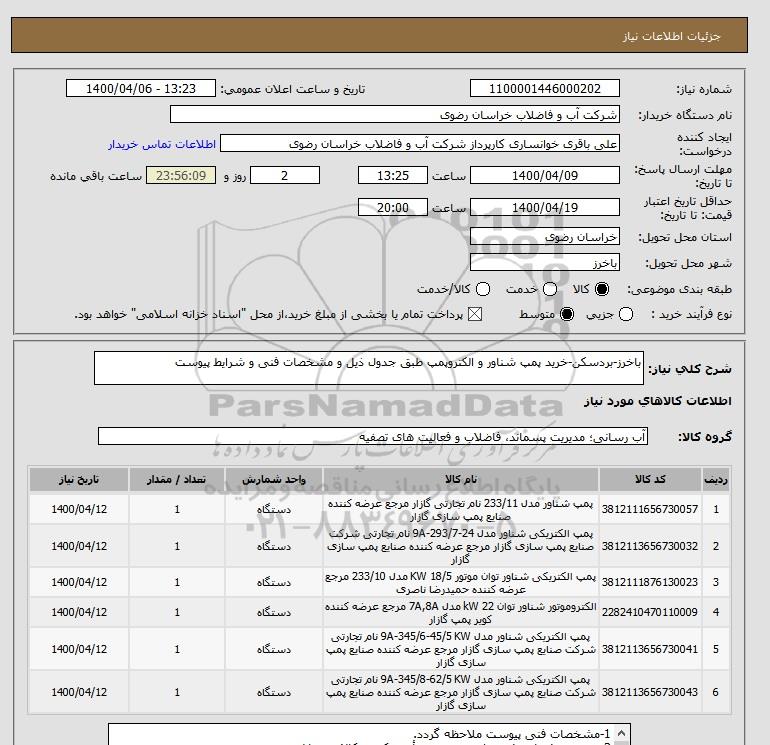
Task: Select the کالا/خدمت radio button
Action: pos(483,289)
